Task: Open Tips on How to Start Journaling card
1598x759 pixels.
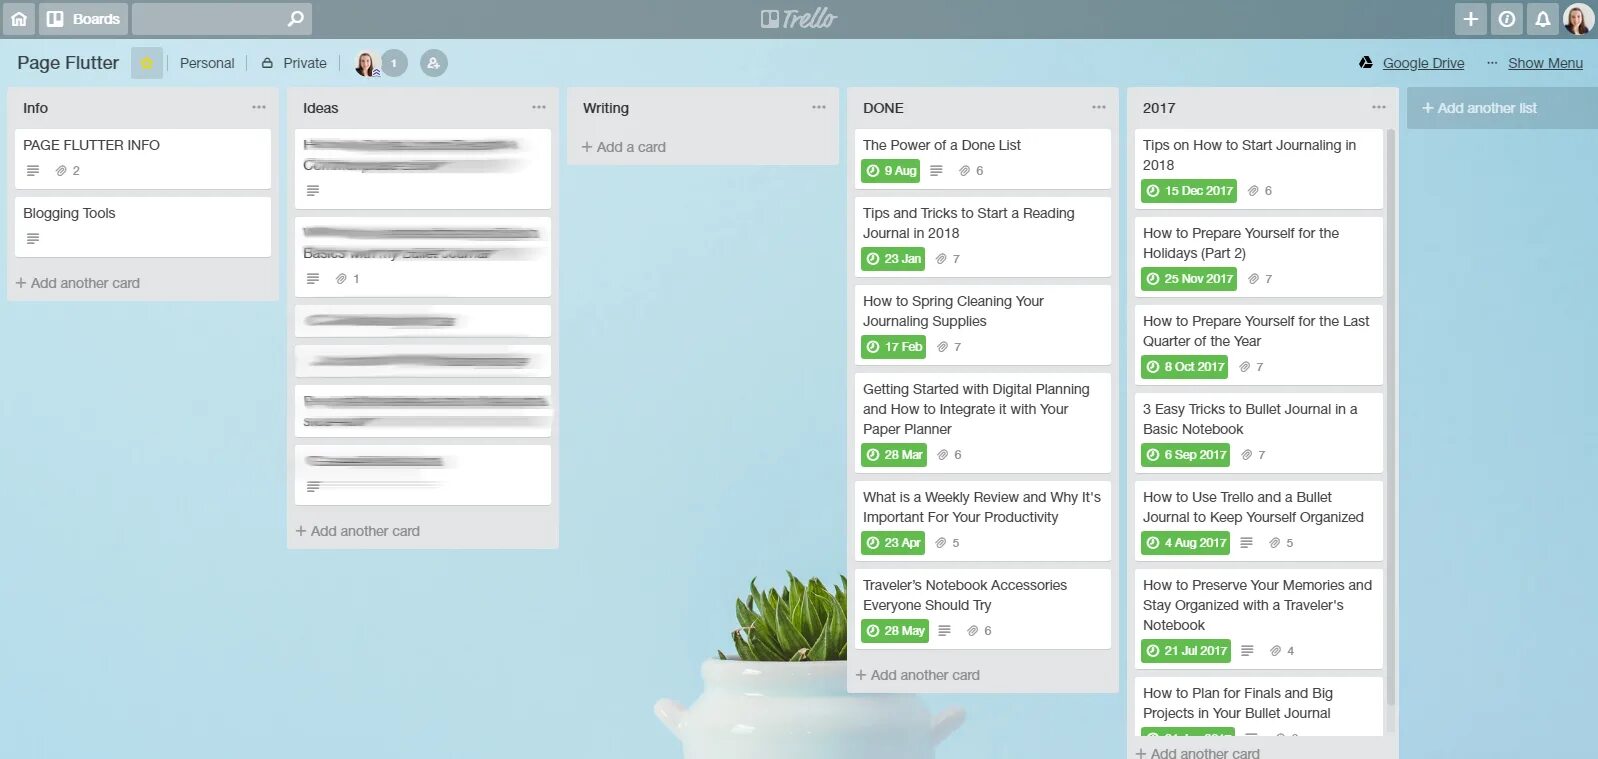Action: (x=1259, y=168)
